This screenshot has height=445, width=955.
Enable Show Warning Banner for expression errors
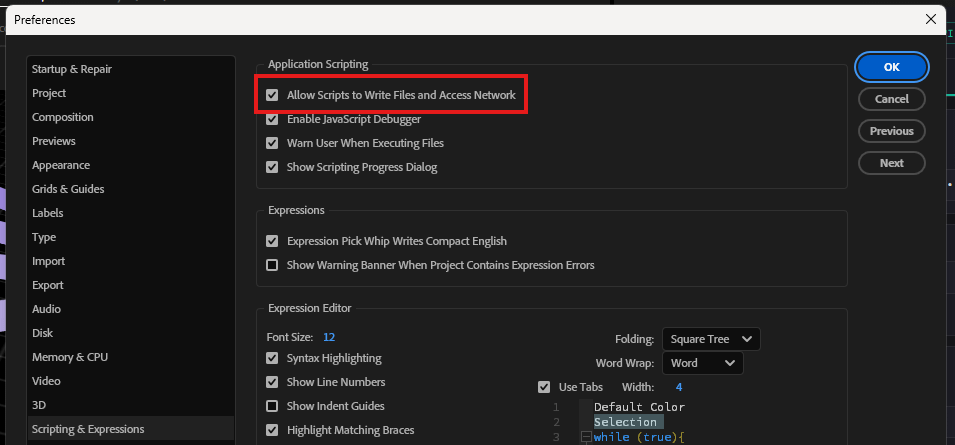pyautogui.click(x=272, y=265)
